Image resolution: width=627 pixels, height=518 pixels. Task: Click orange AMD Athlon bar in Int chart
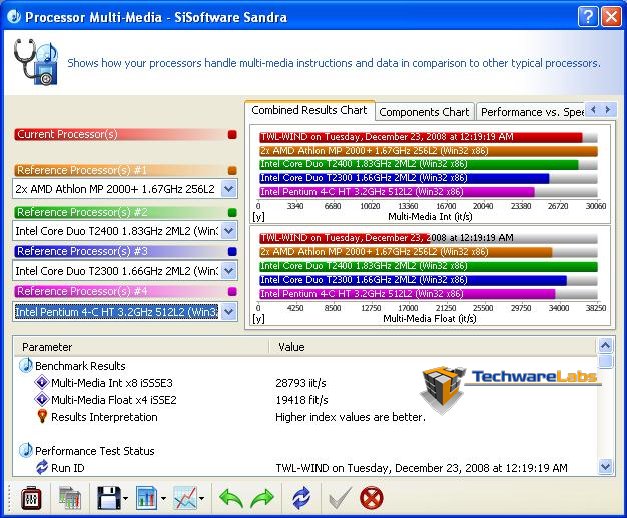click(428, 151)
